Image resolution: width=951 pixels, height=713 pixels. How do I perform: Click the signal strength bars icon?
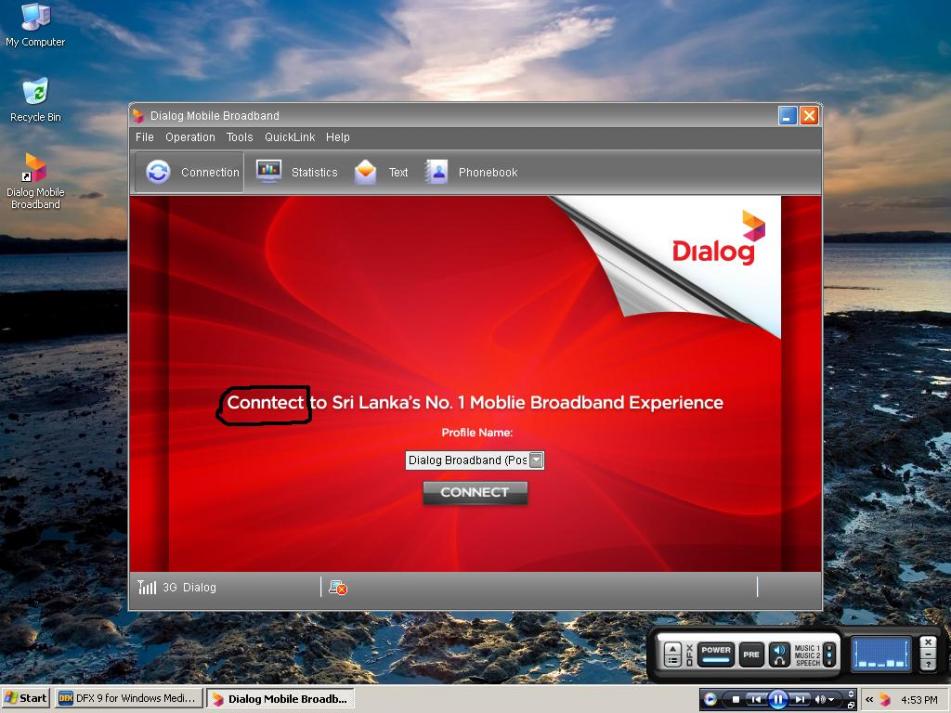146,586
